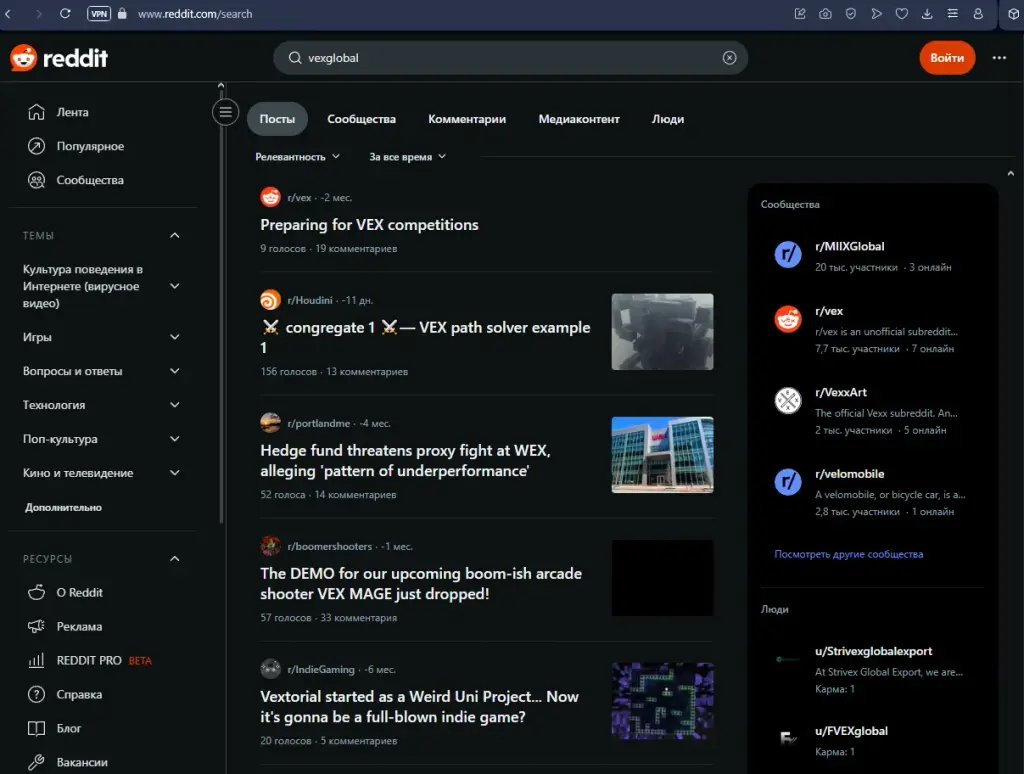Click the site padlock icon
The width and height of the screenshot is (1024, 774).
pos(122,14)
